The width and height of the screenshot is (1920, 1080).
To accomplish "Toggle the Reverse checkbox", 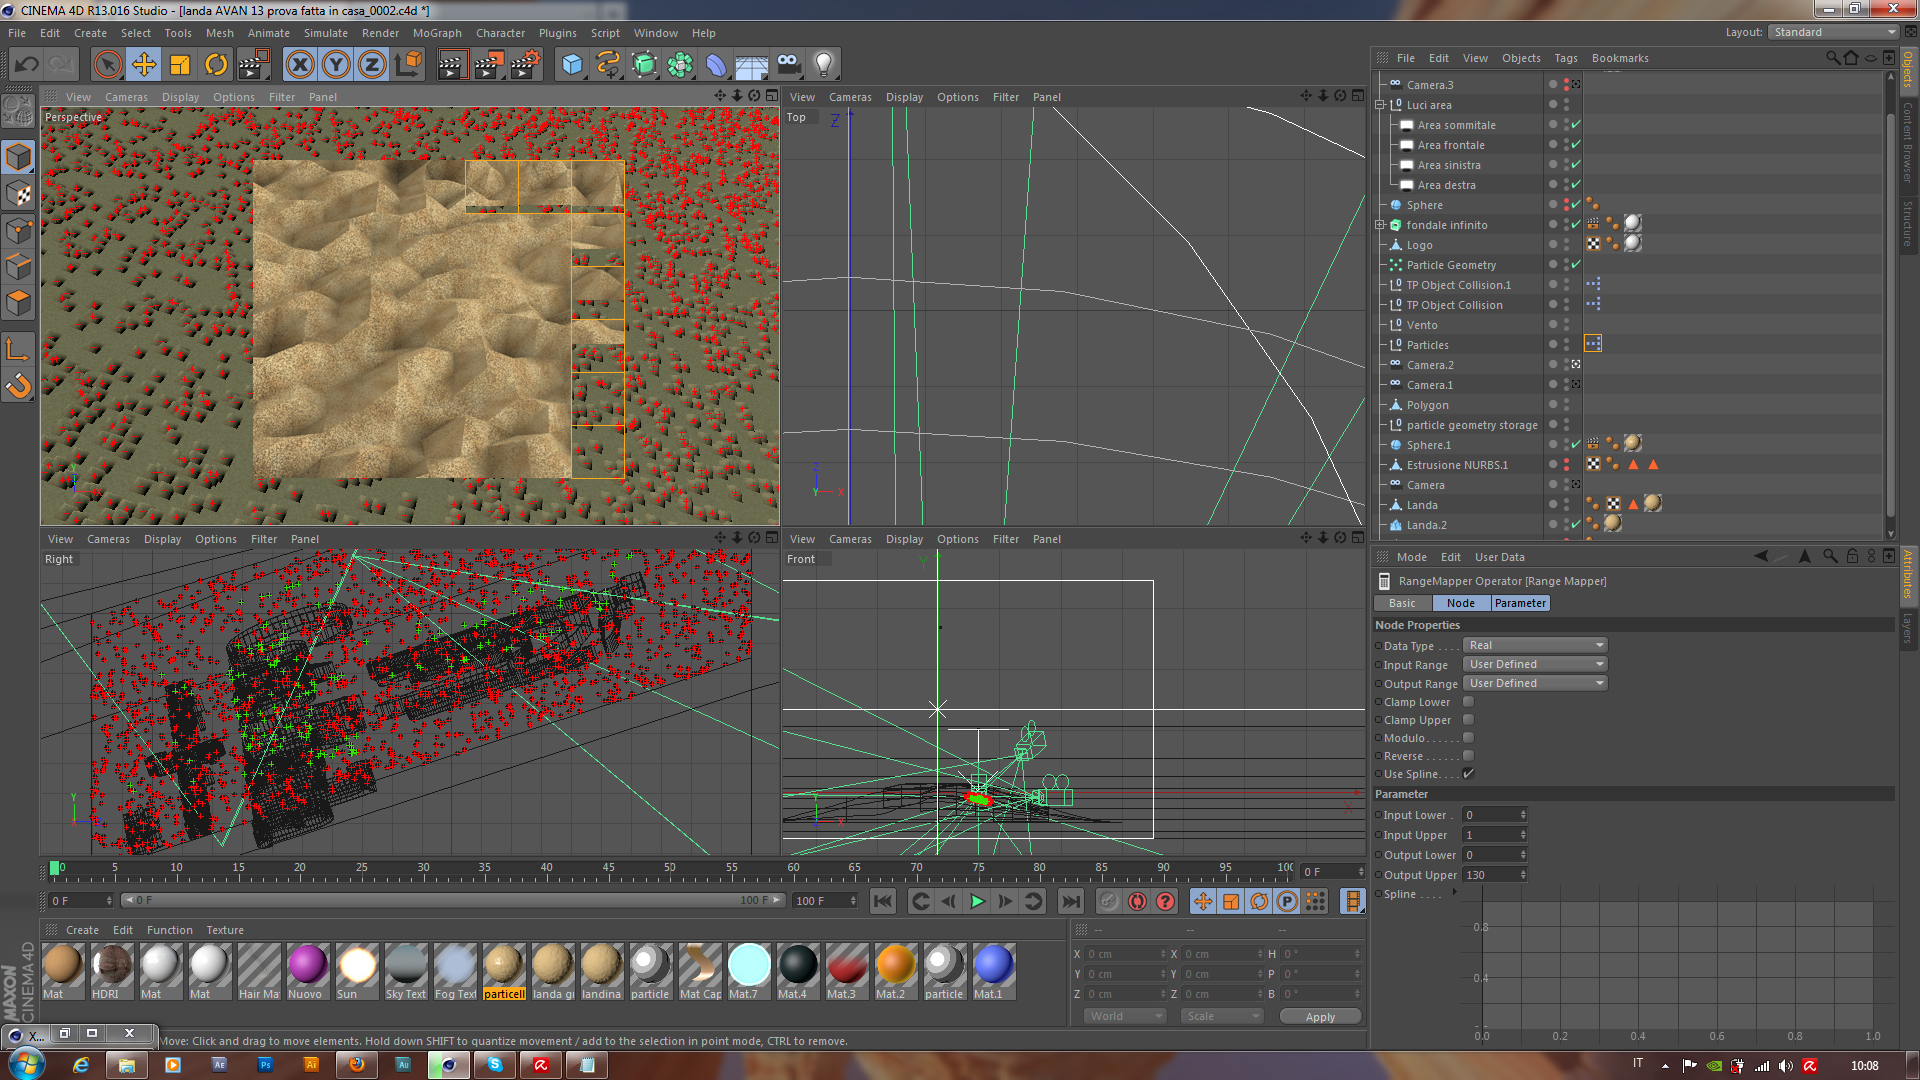I will tap(1468, 756).
